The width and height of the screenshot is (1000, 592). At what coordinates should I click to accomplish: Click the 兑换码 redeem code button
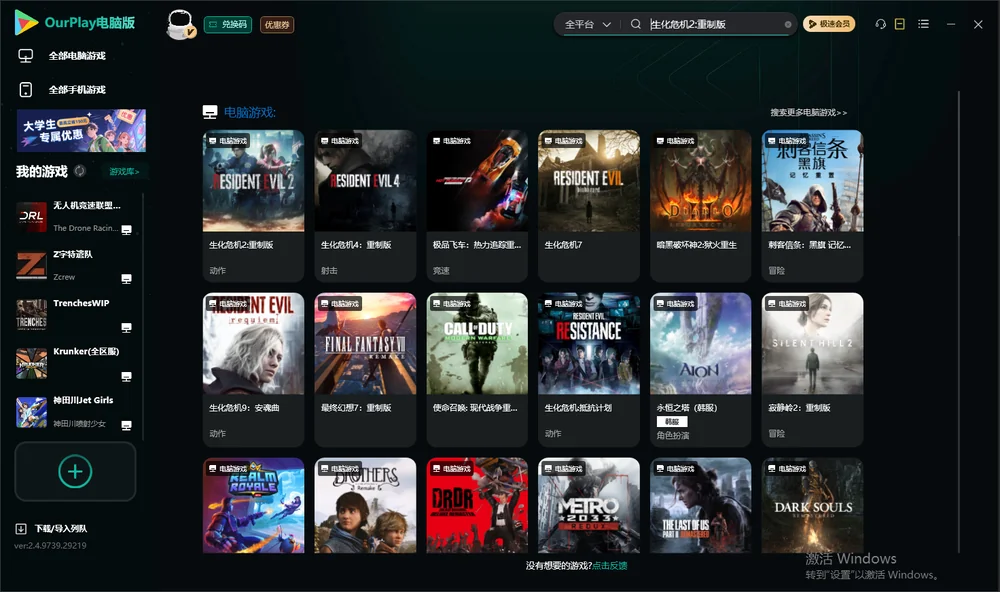pos(228,24)
